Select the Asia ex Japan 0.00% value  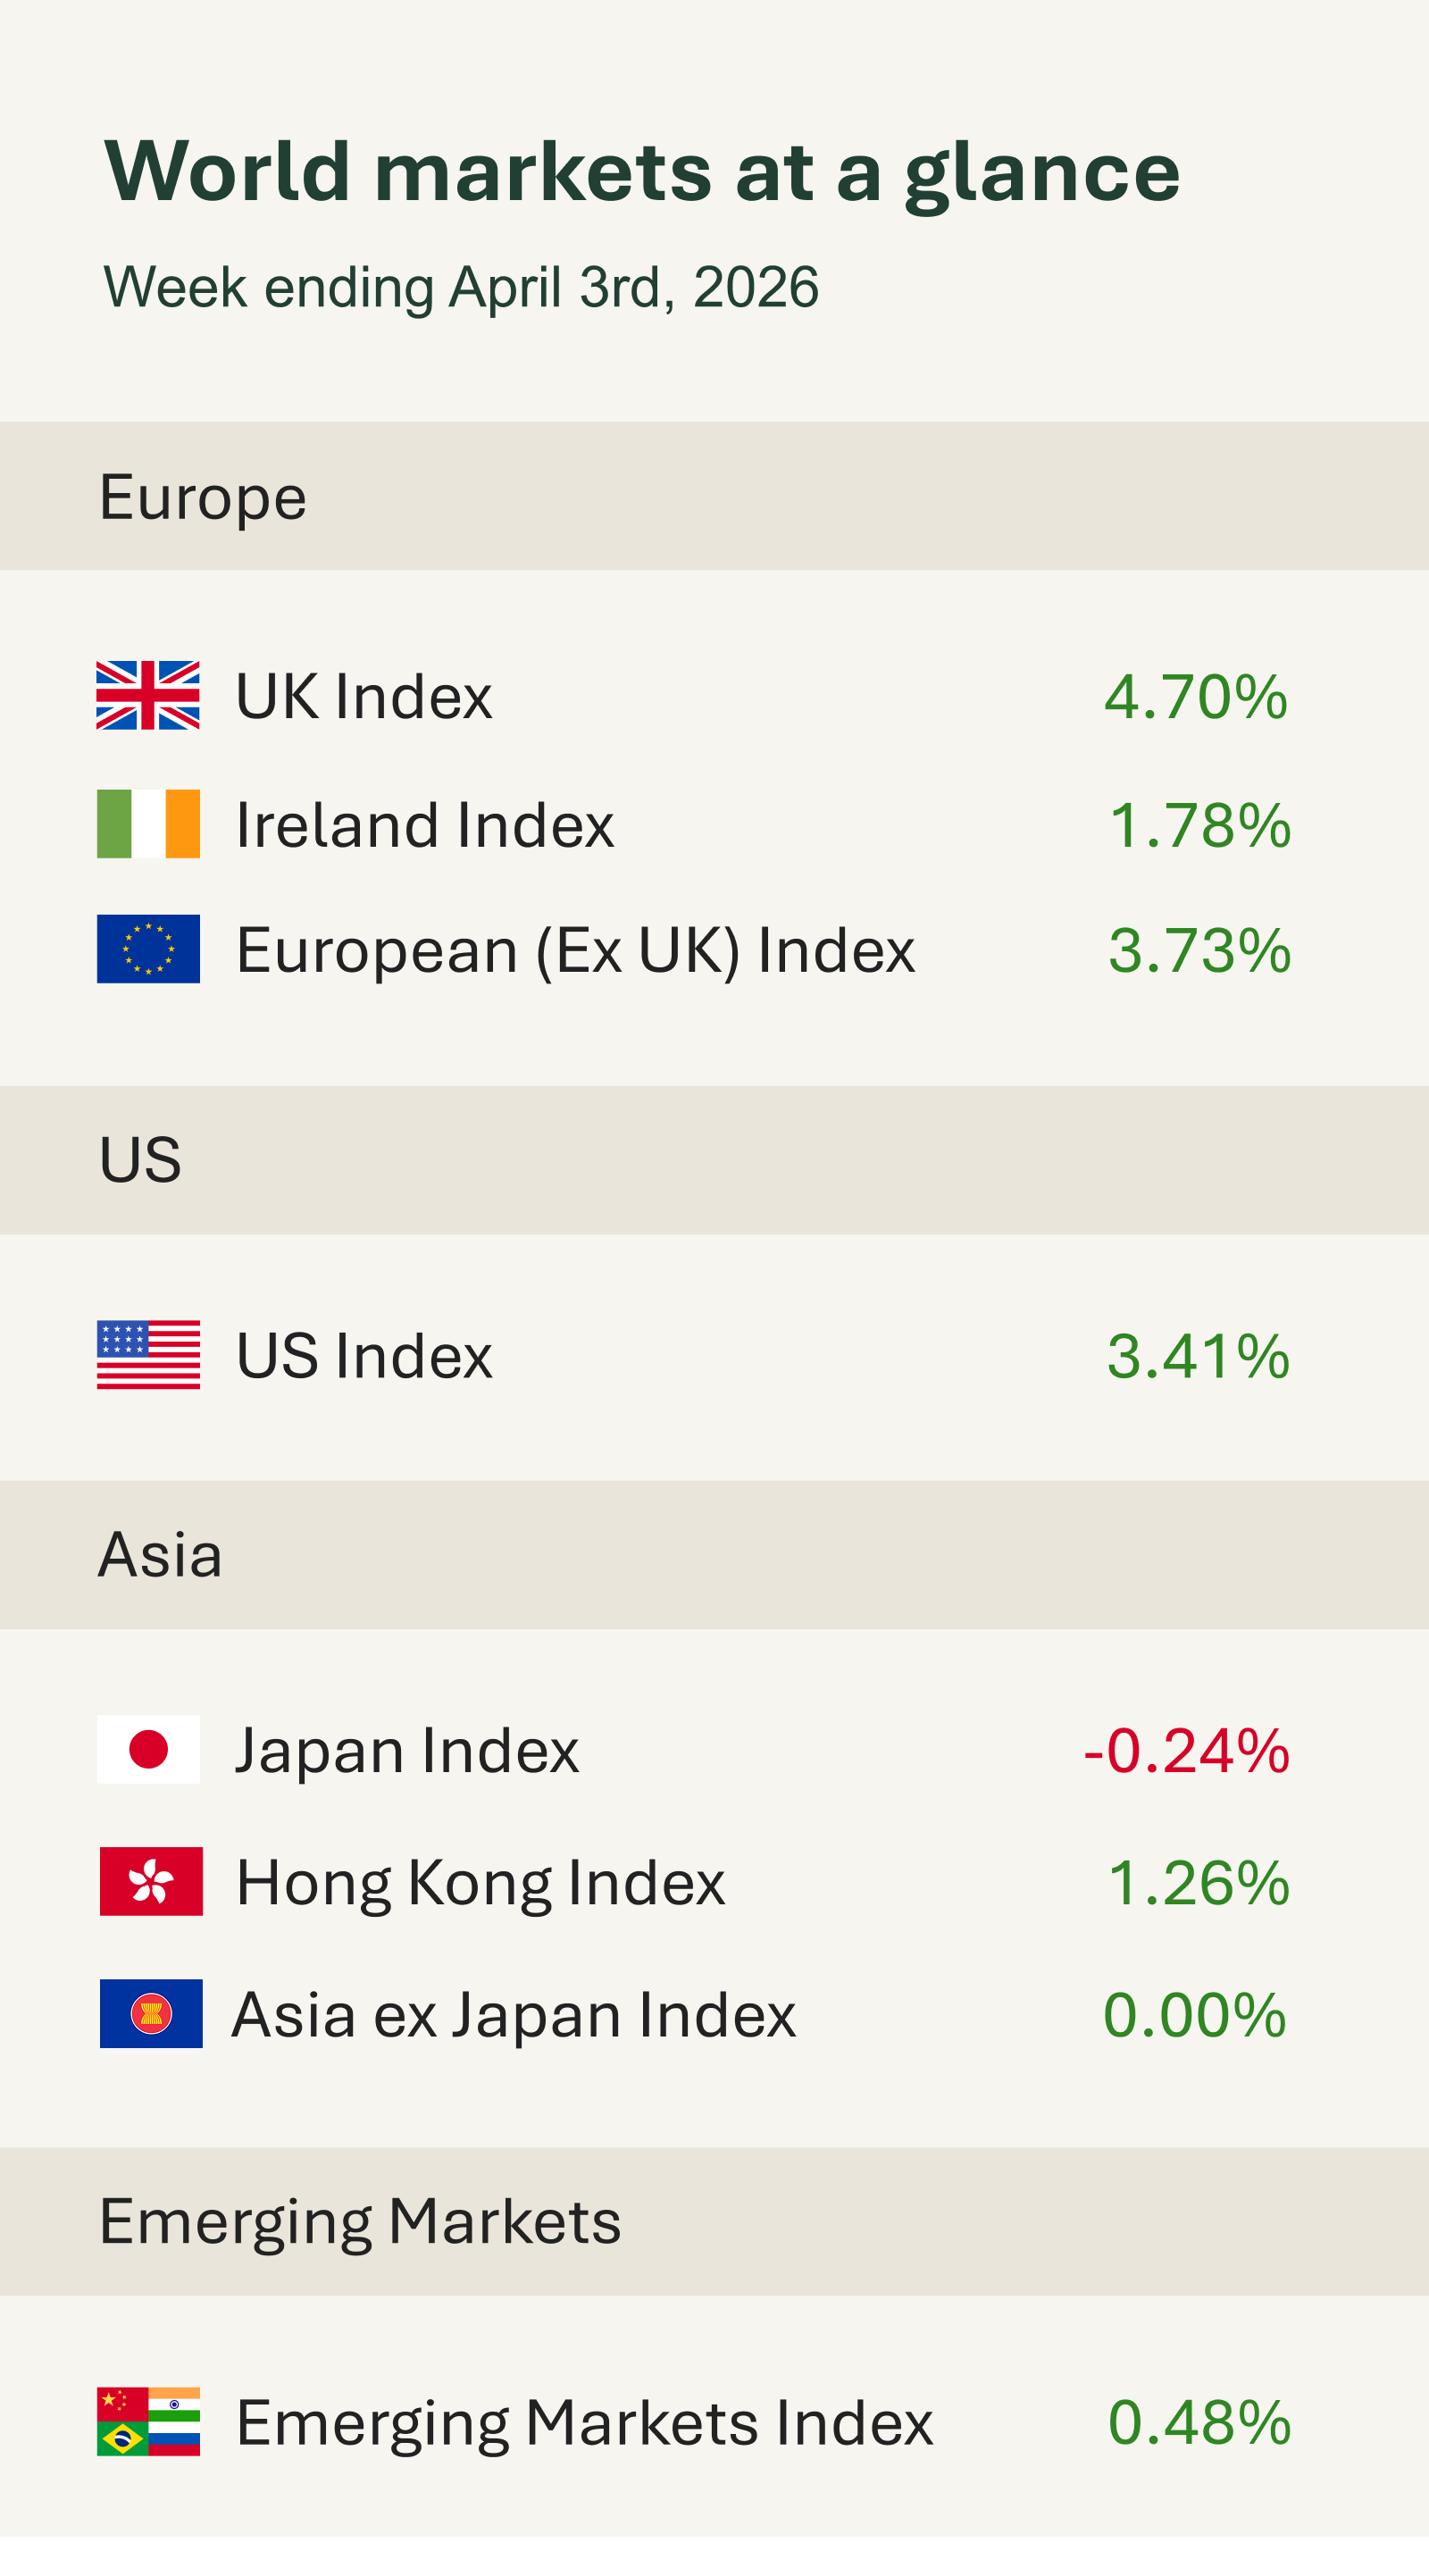1194,2015
